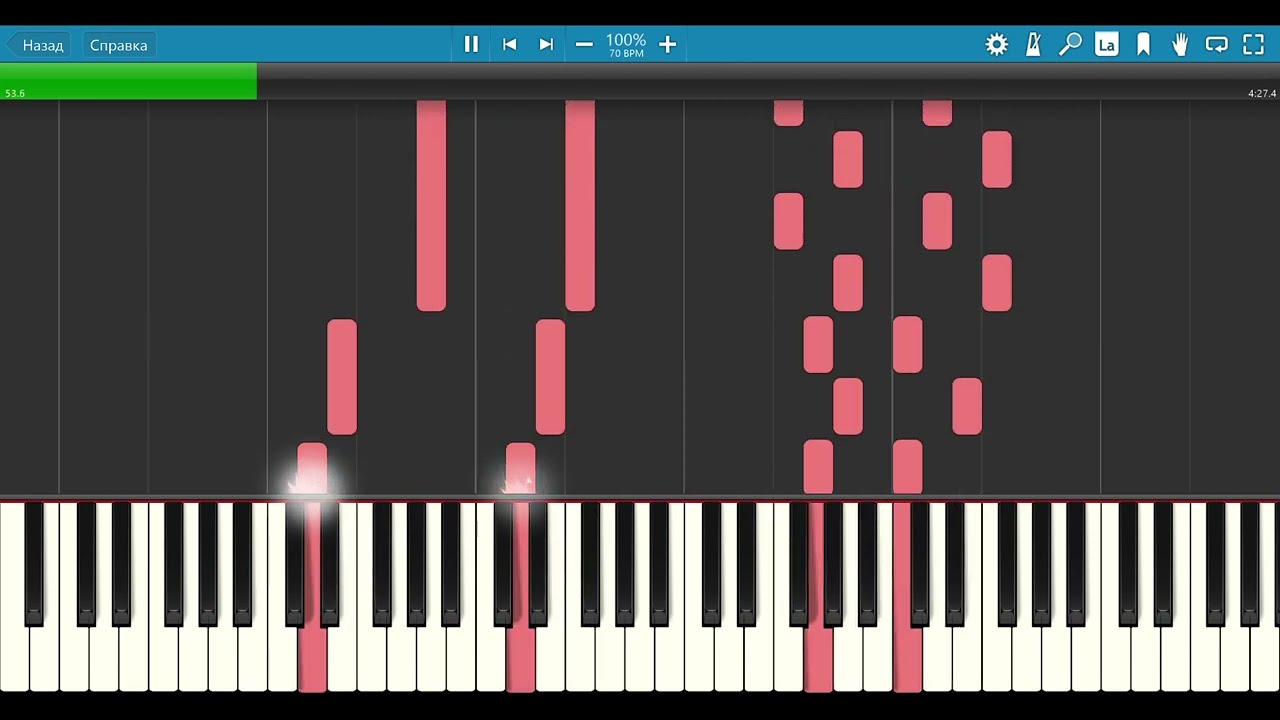
Task: Click the Назад back button
Action: [37, 45]
